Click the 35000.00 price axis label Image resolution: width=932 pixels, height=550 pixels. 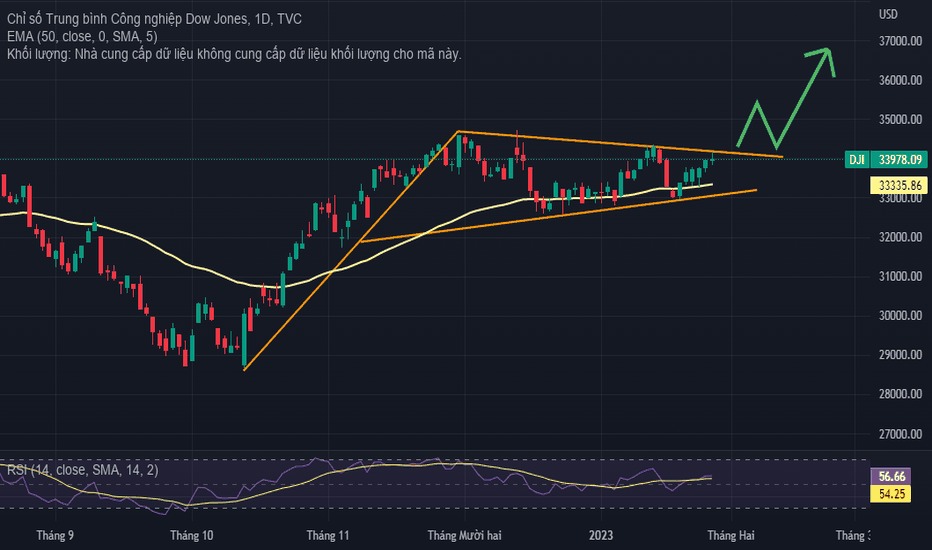tap(900, 120)
